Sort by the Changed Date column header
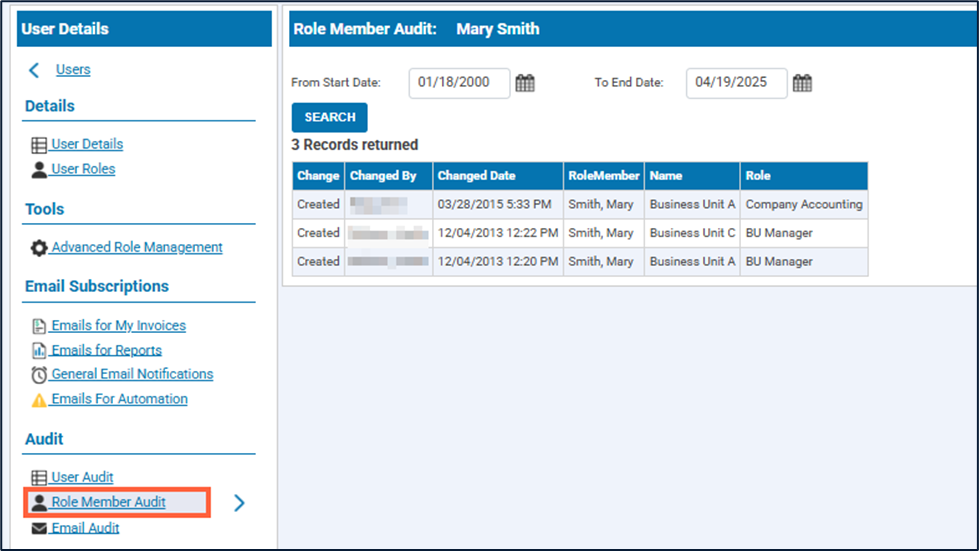This screenshot has width=979, height=551. (498, 176)
